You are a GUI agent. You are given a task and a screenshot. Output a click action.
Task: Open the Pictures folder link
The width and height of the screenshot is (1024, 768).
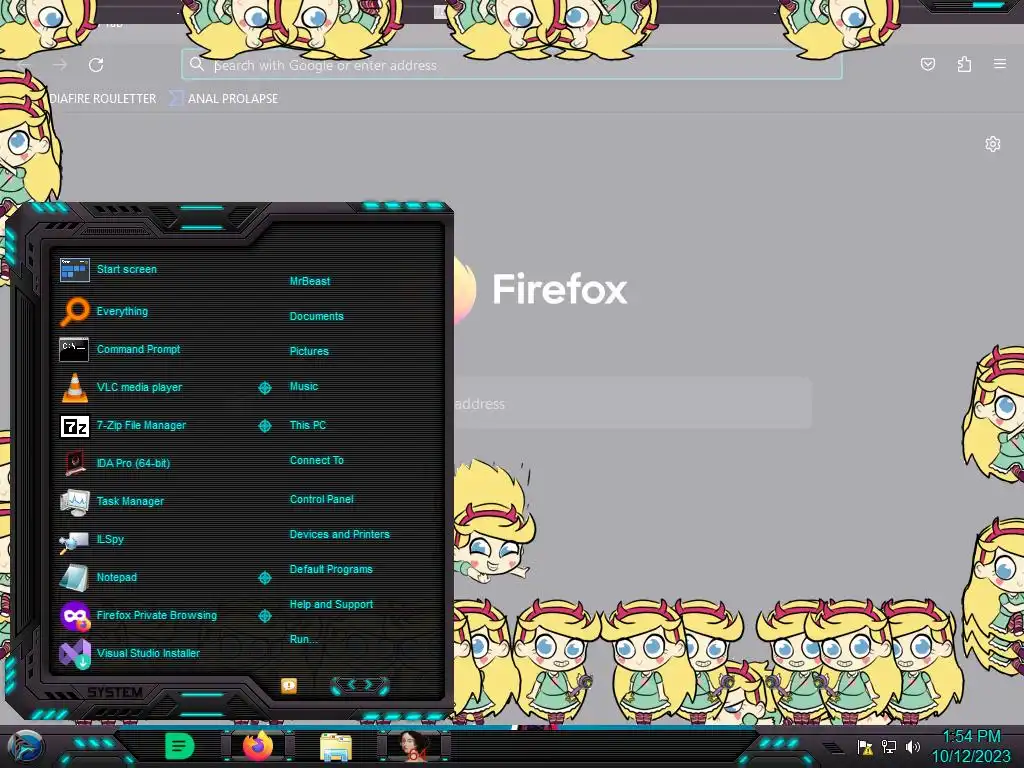309,351
